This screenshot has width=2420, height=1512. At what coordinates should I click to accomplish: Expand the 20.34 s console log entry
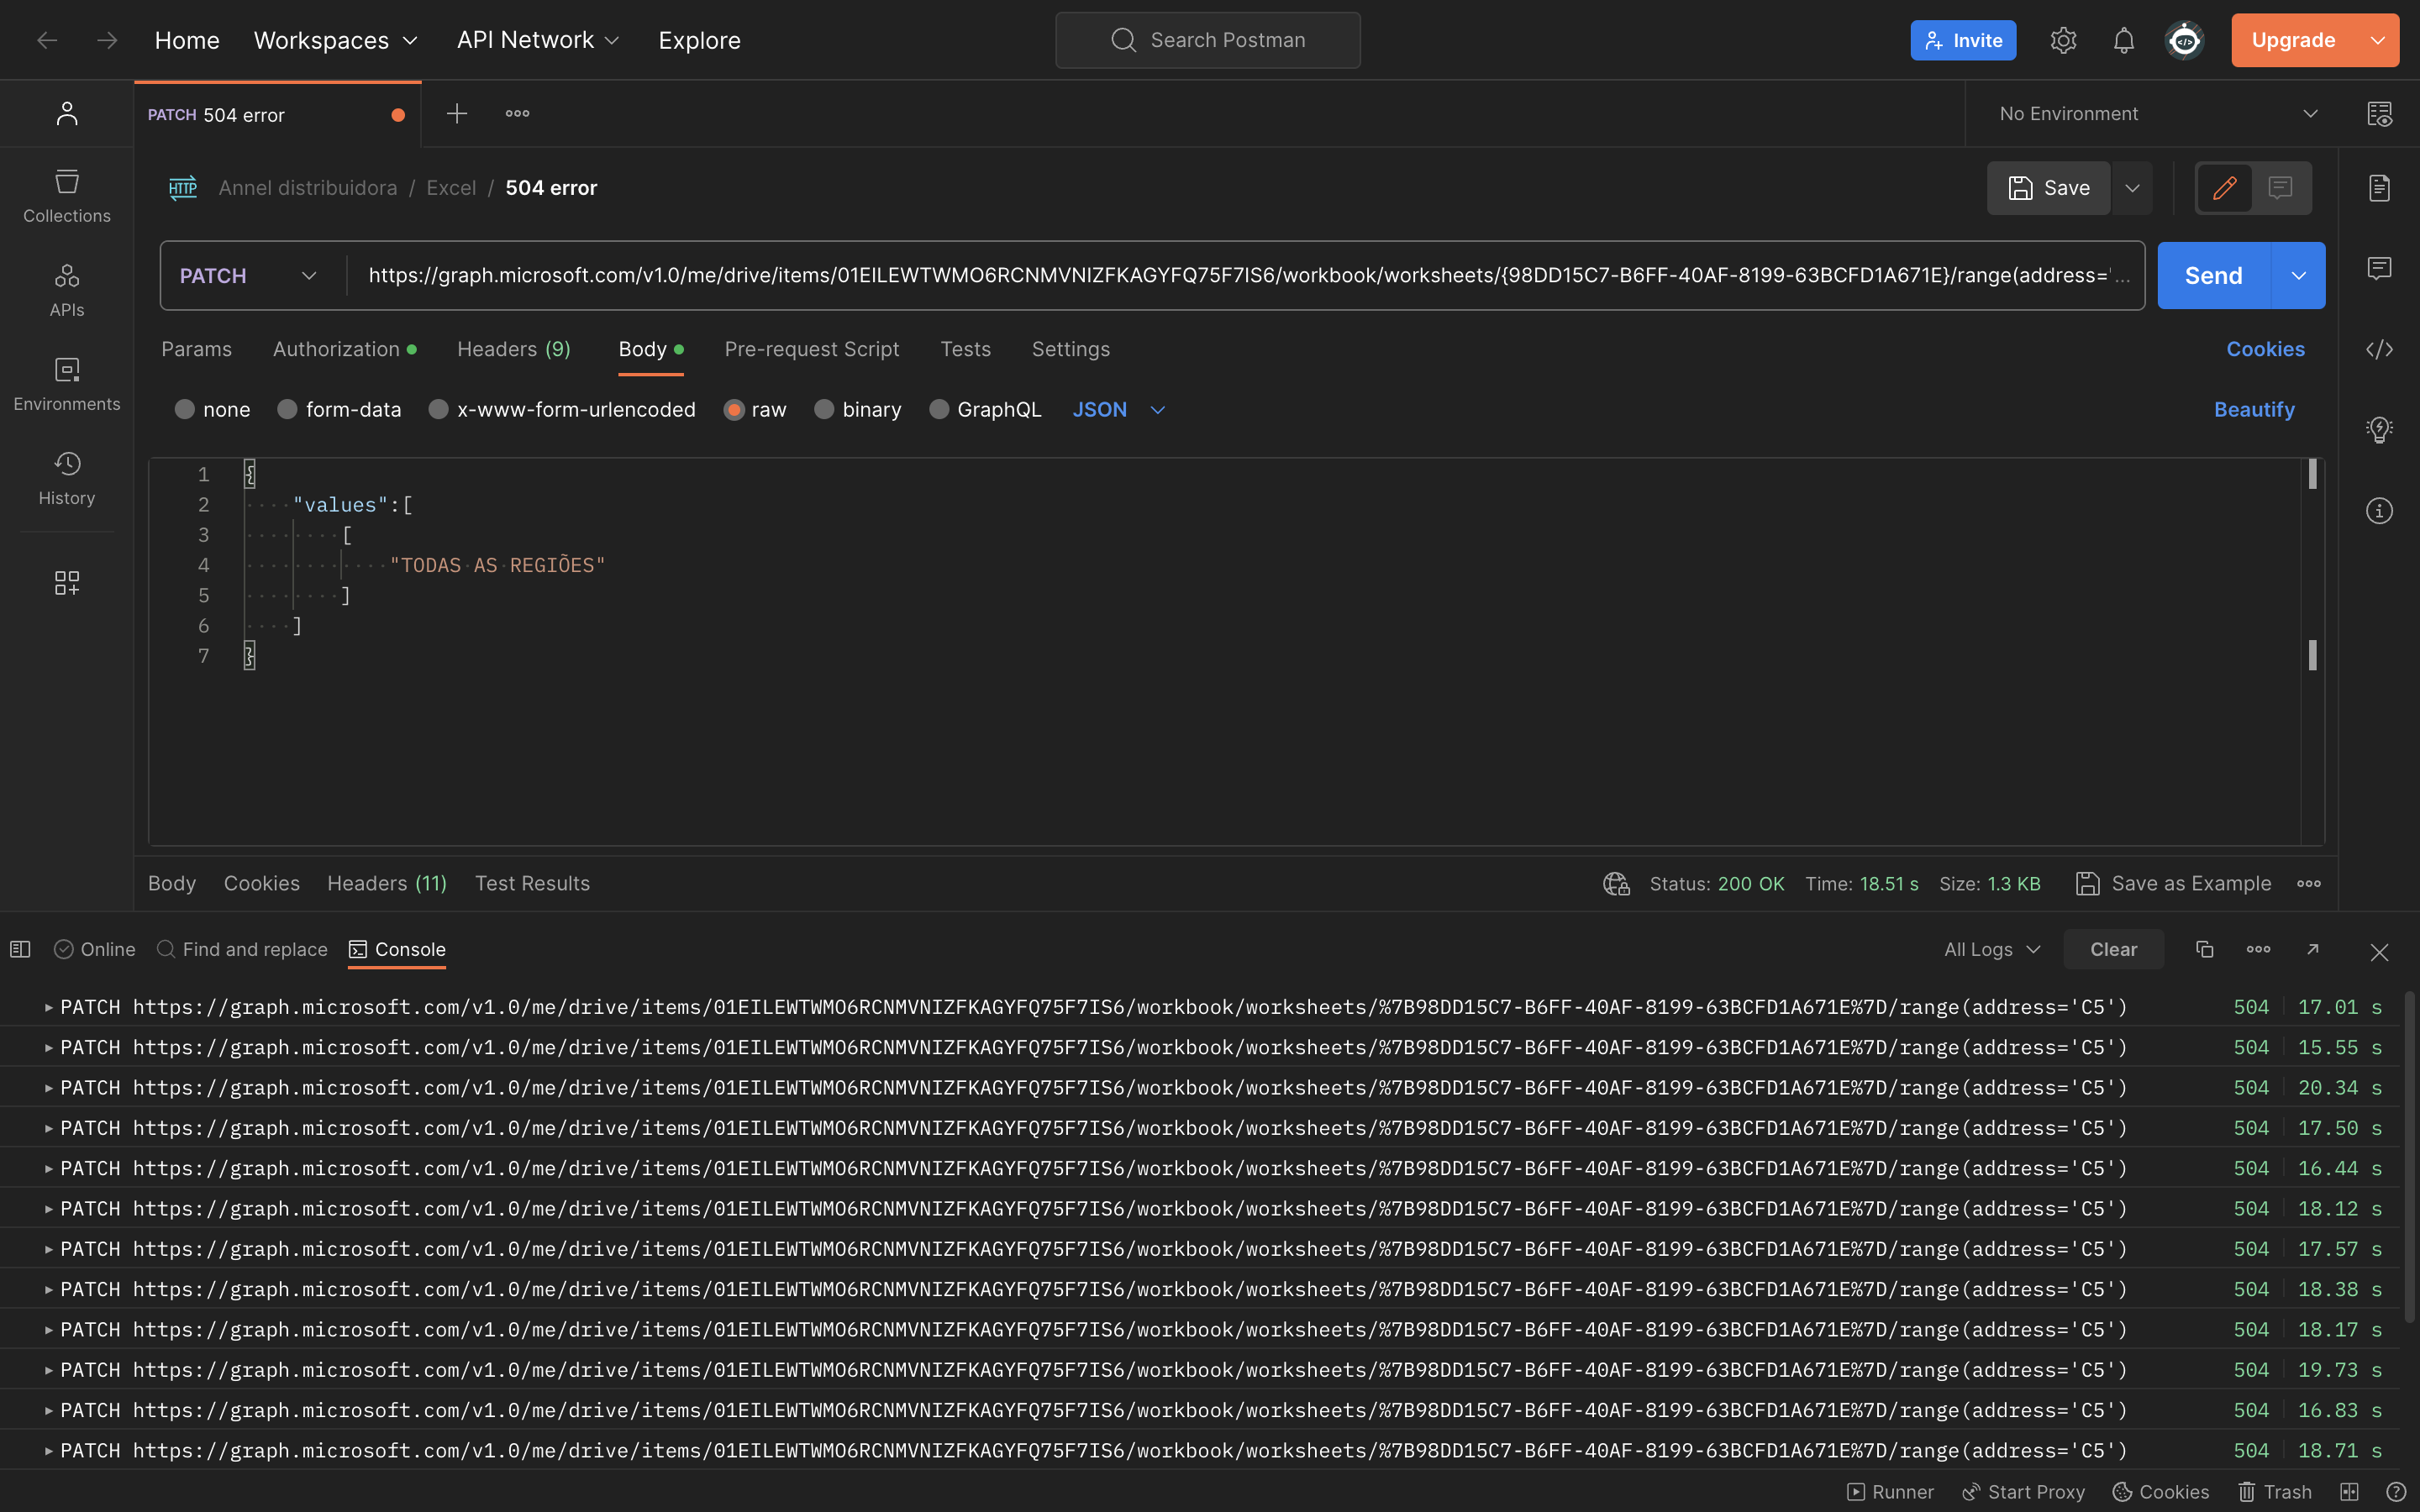pos(48,1088)
